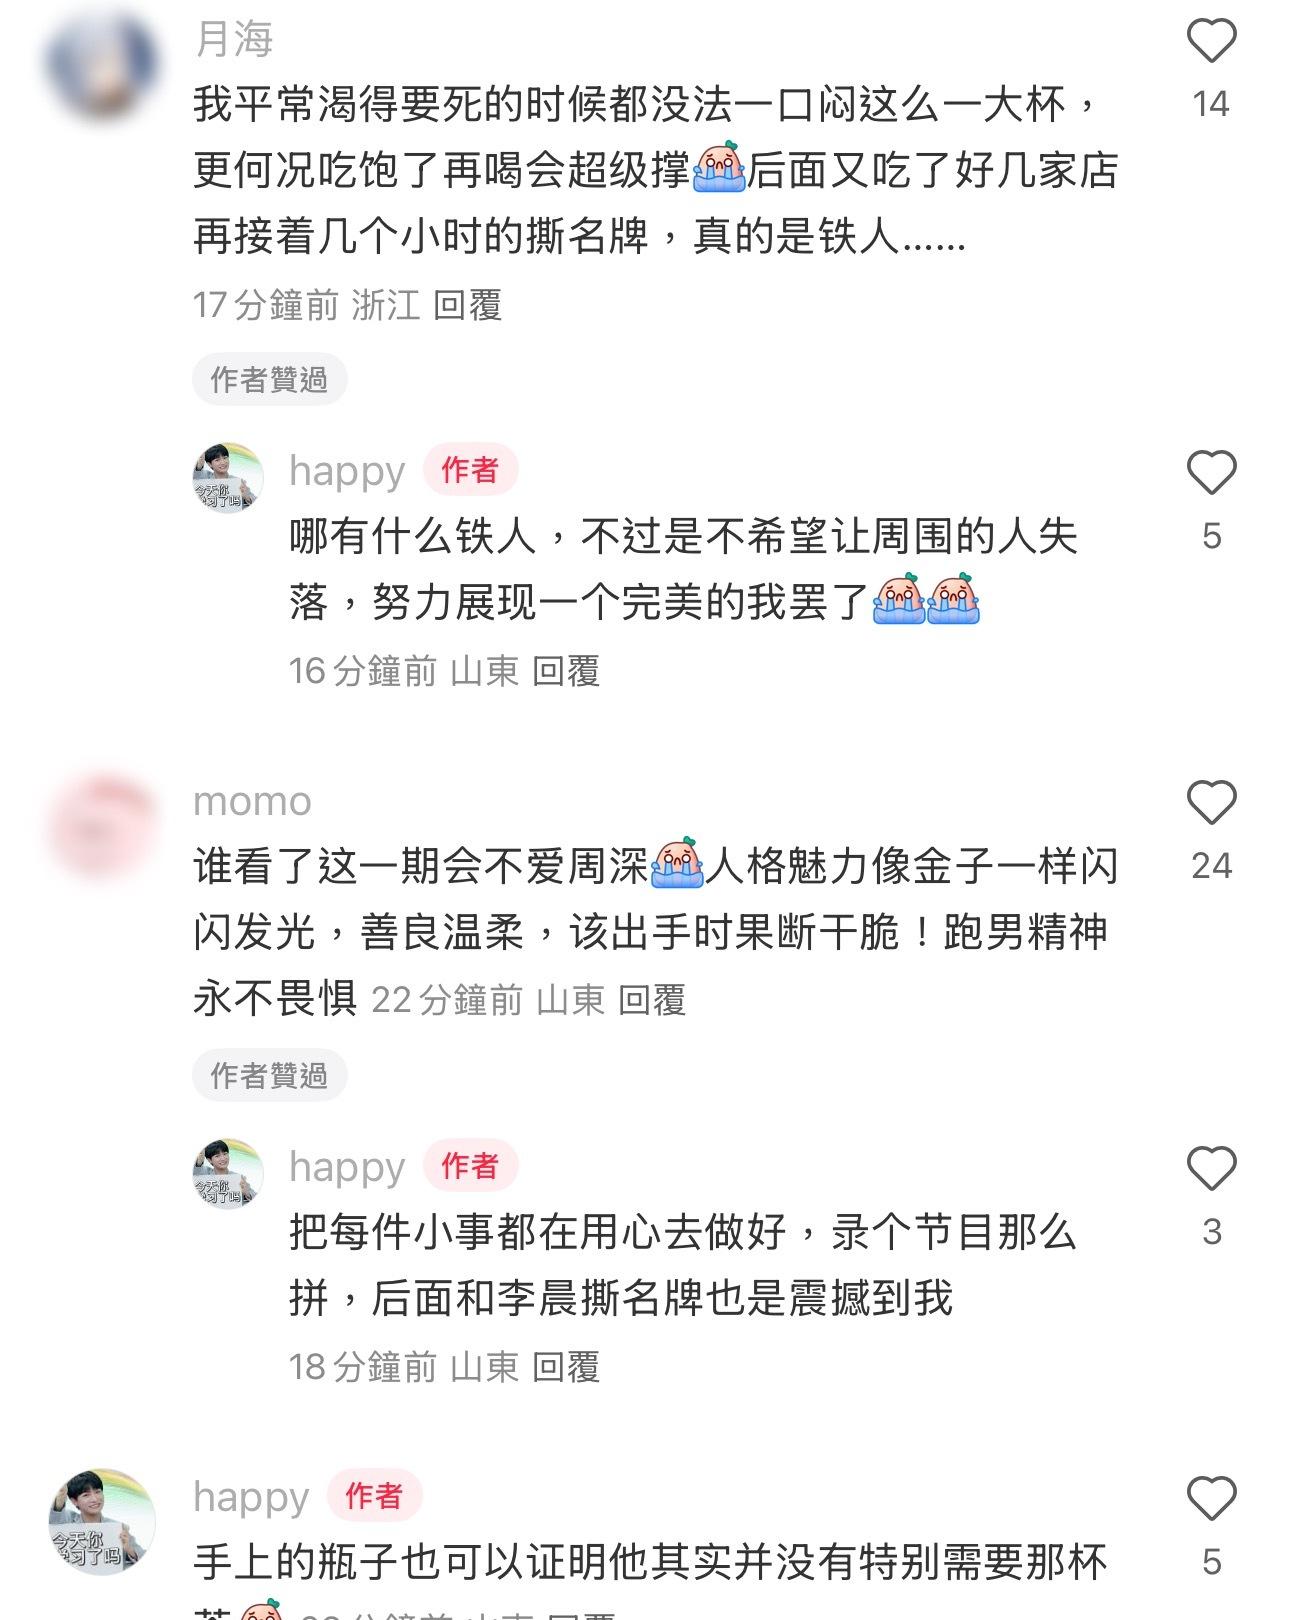1290x1620 pixels.
Task: Tap happy's avatar on 把每件小事 reply
Action: pyautogui.click(x=228, y=1174)
